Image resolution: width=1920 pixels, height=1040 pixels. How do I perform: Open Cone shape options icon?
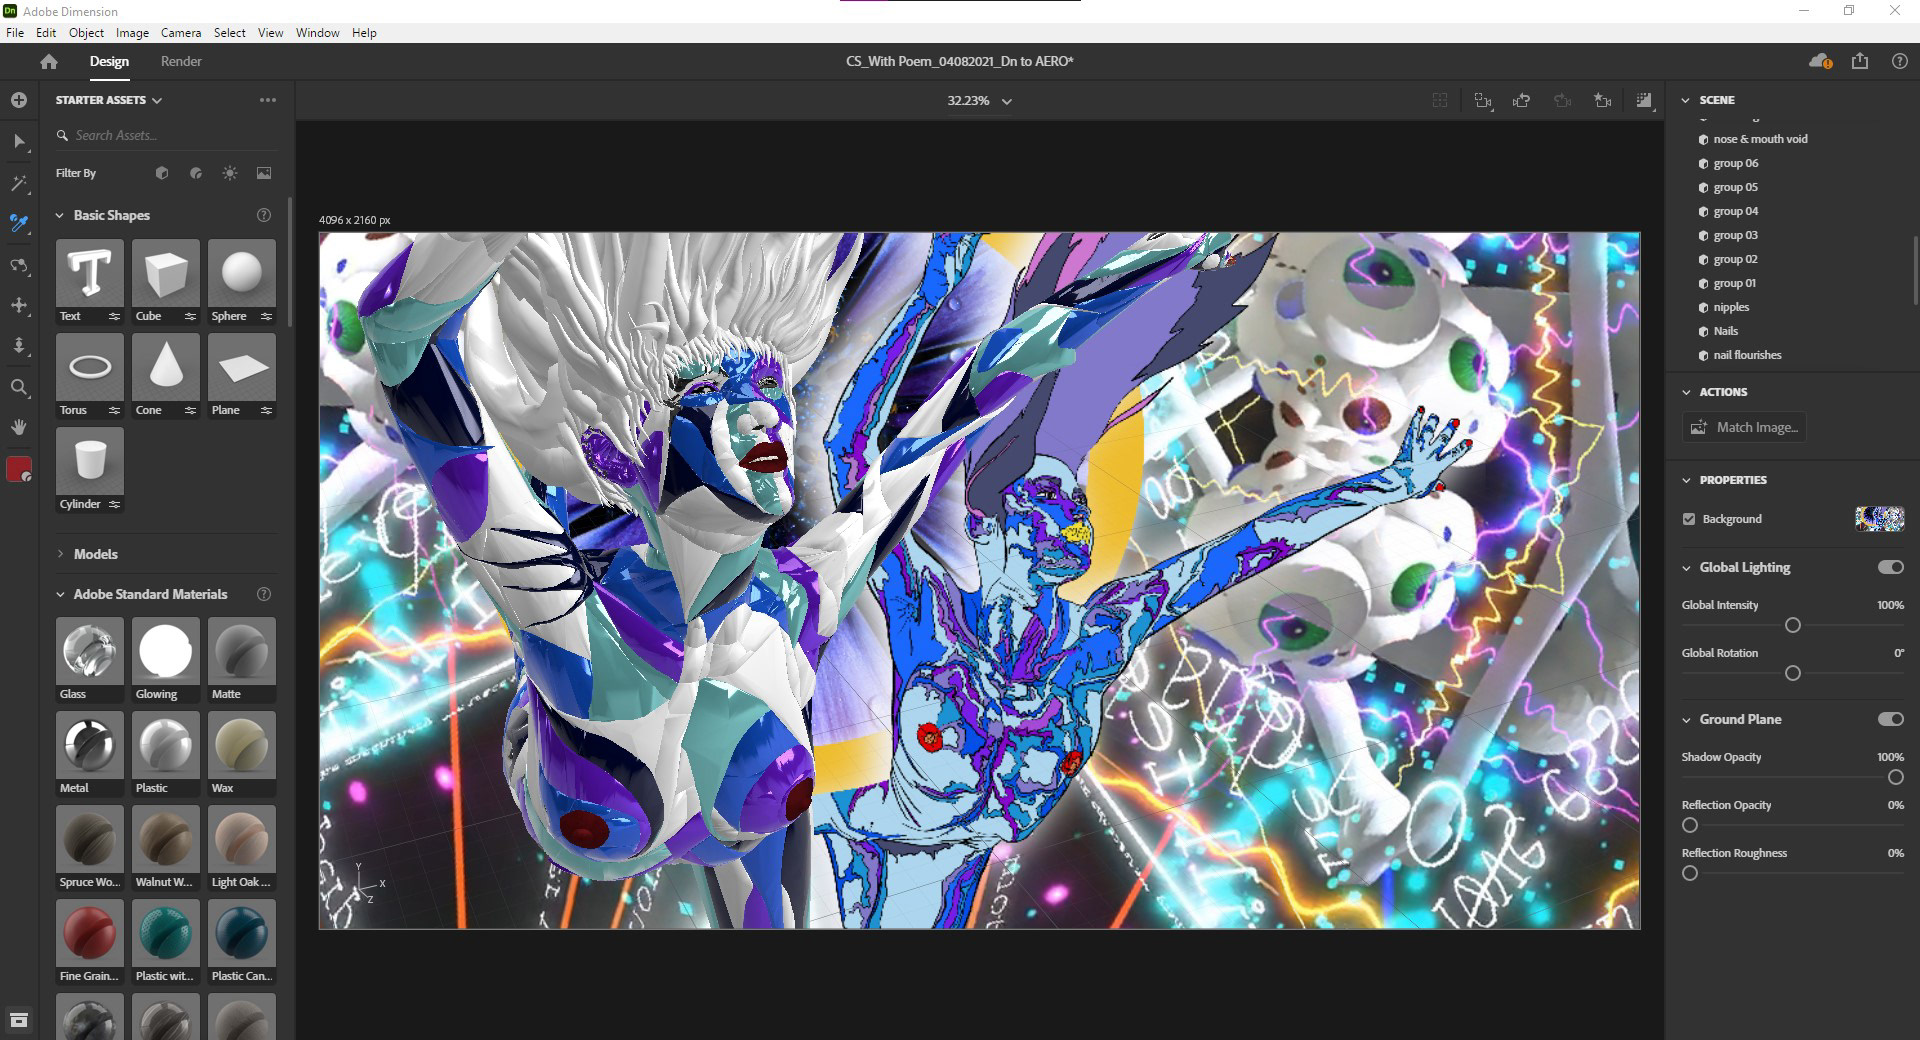click(x=190, y=410)
